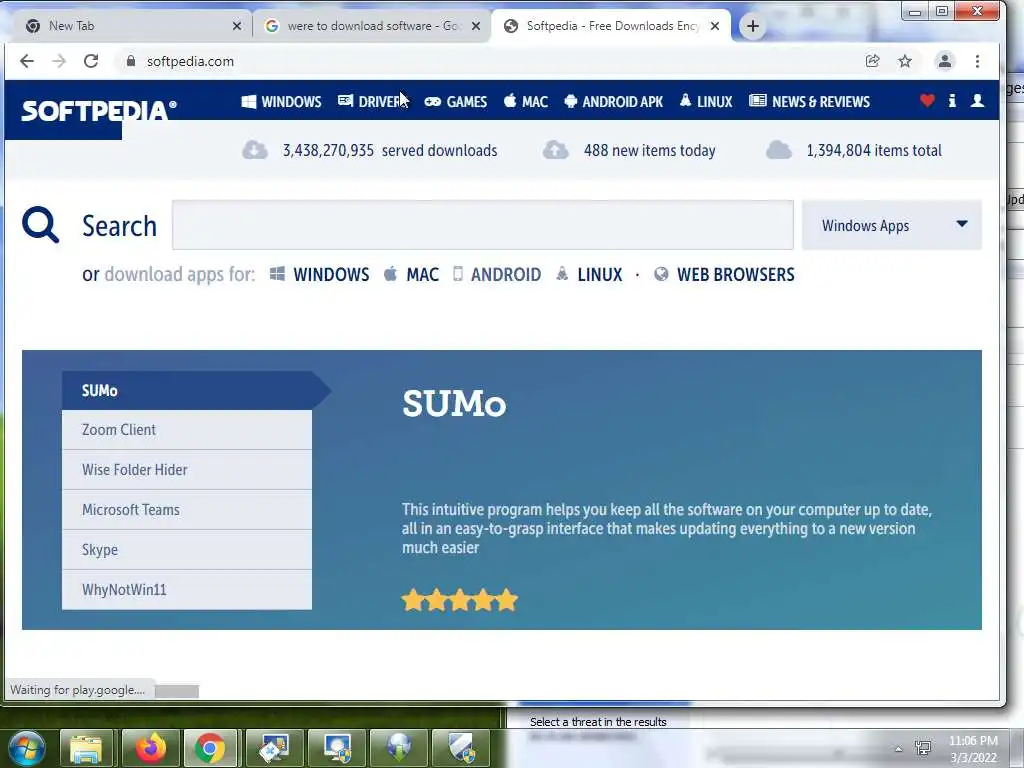Expand the Windows Apps category dropdown
1024x768 pixels.
coord(891,225)
